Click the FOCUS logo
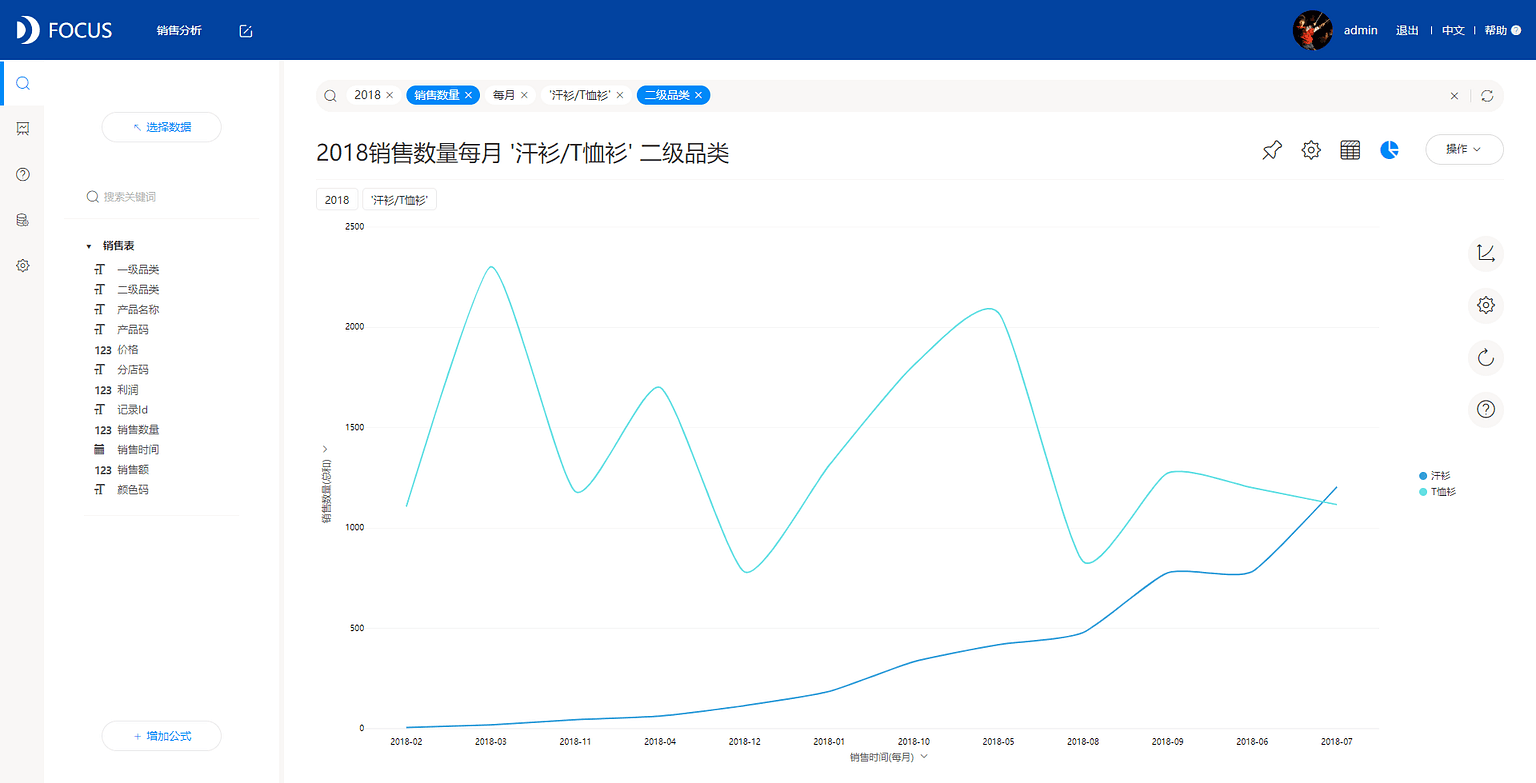1536x783 pixels. pos(64,30)
